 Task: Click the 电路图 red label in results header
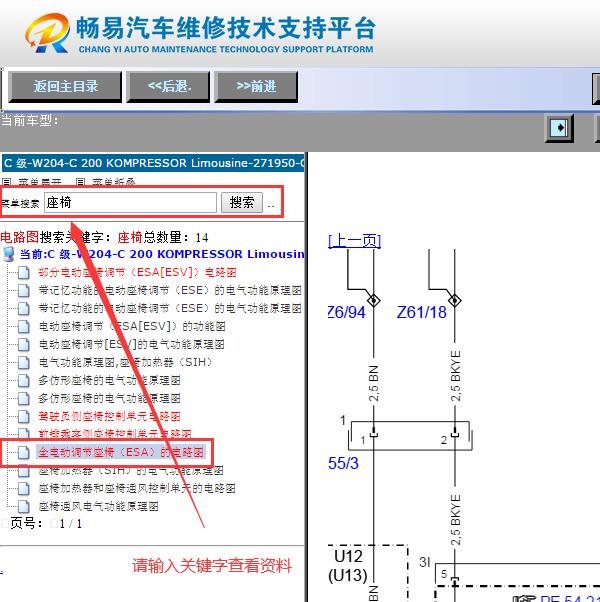[x=20, y=237]
